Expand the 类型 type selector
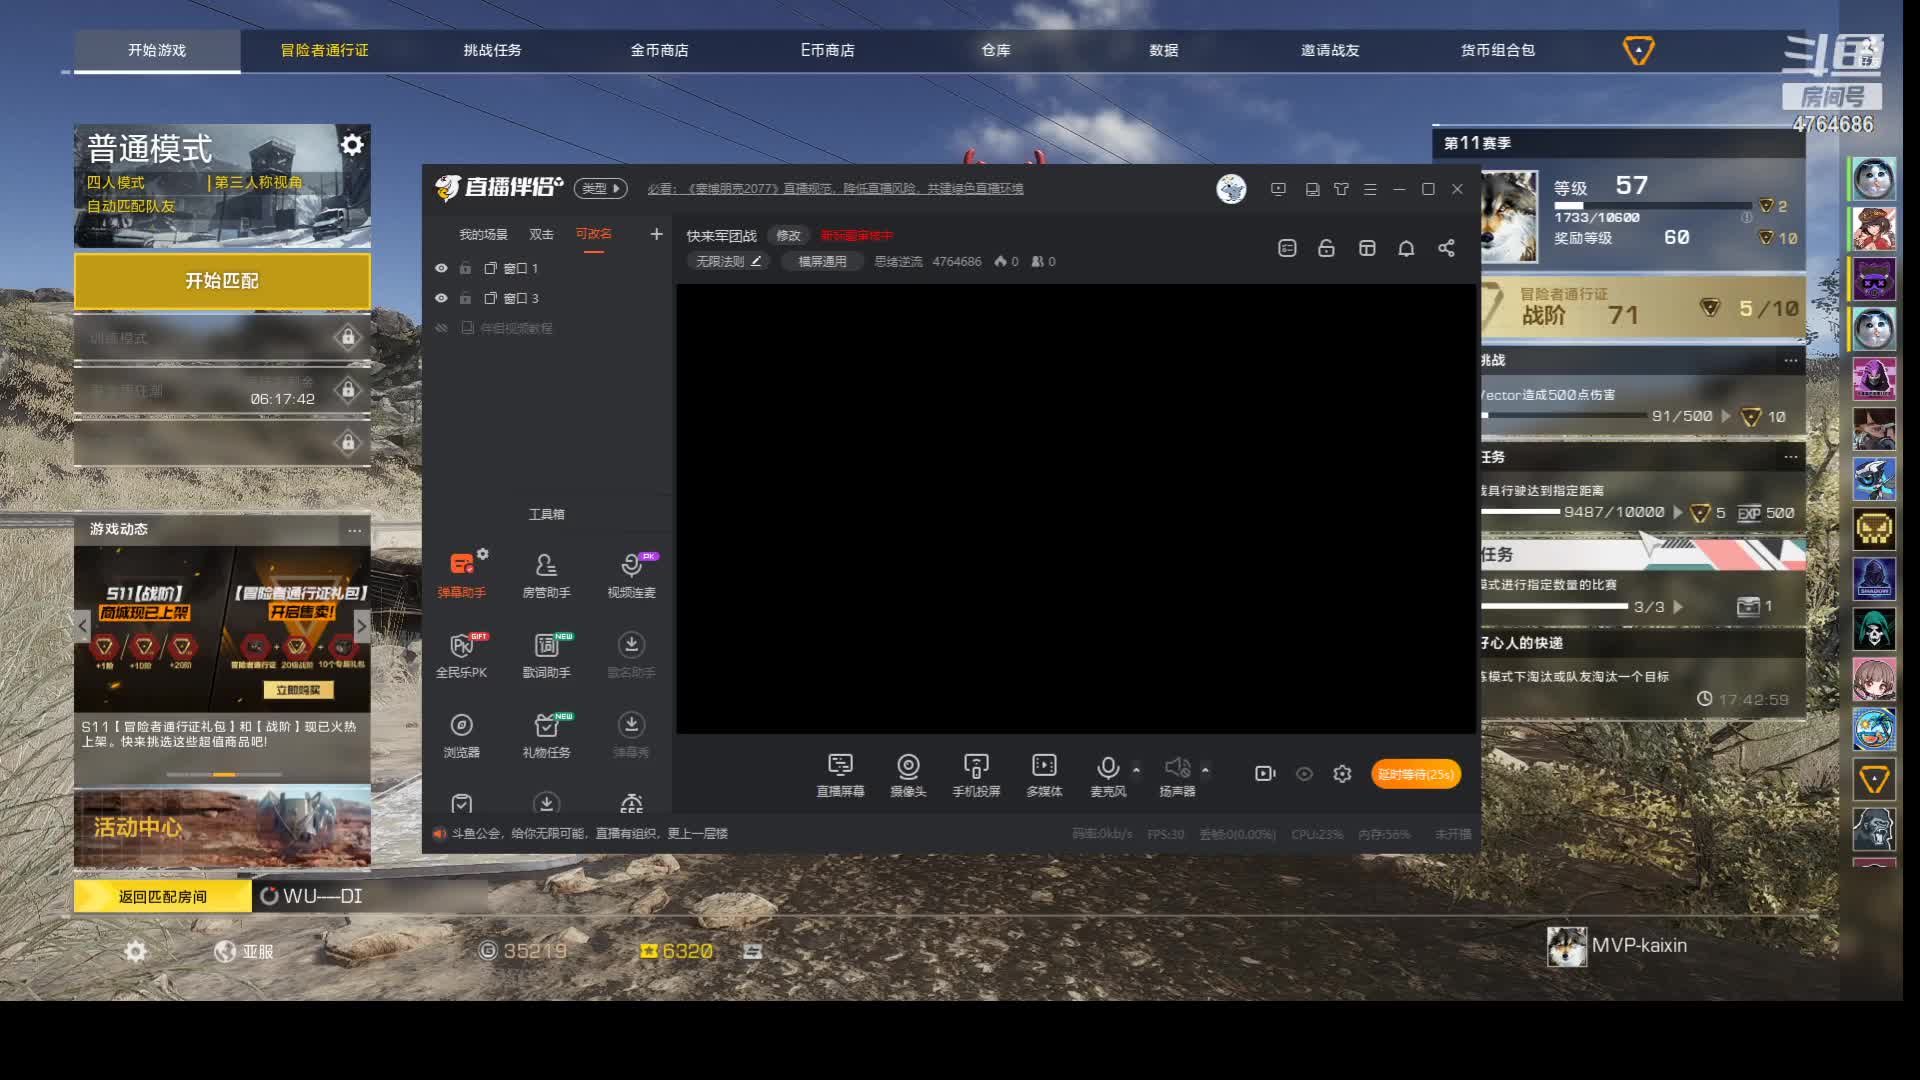The image size is (1920, 1080). [x=600, y=188]
